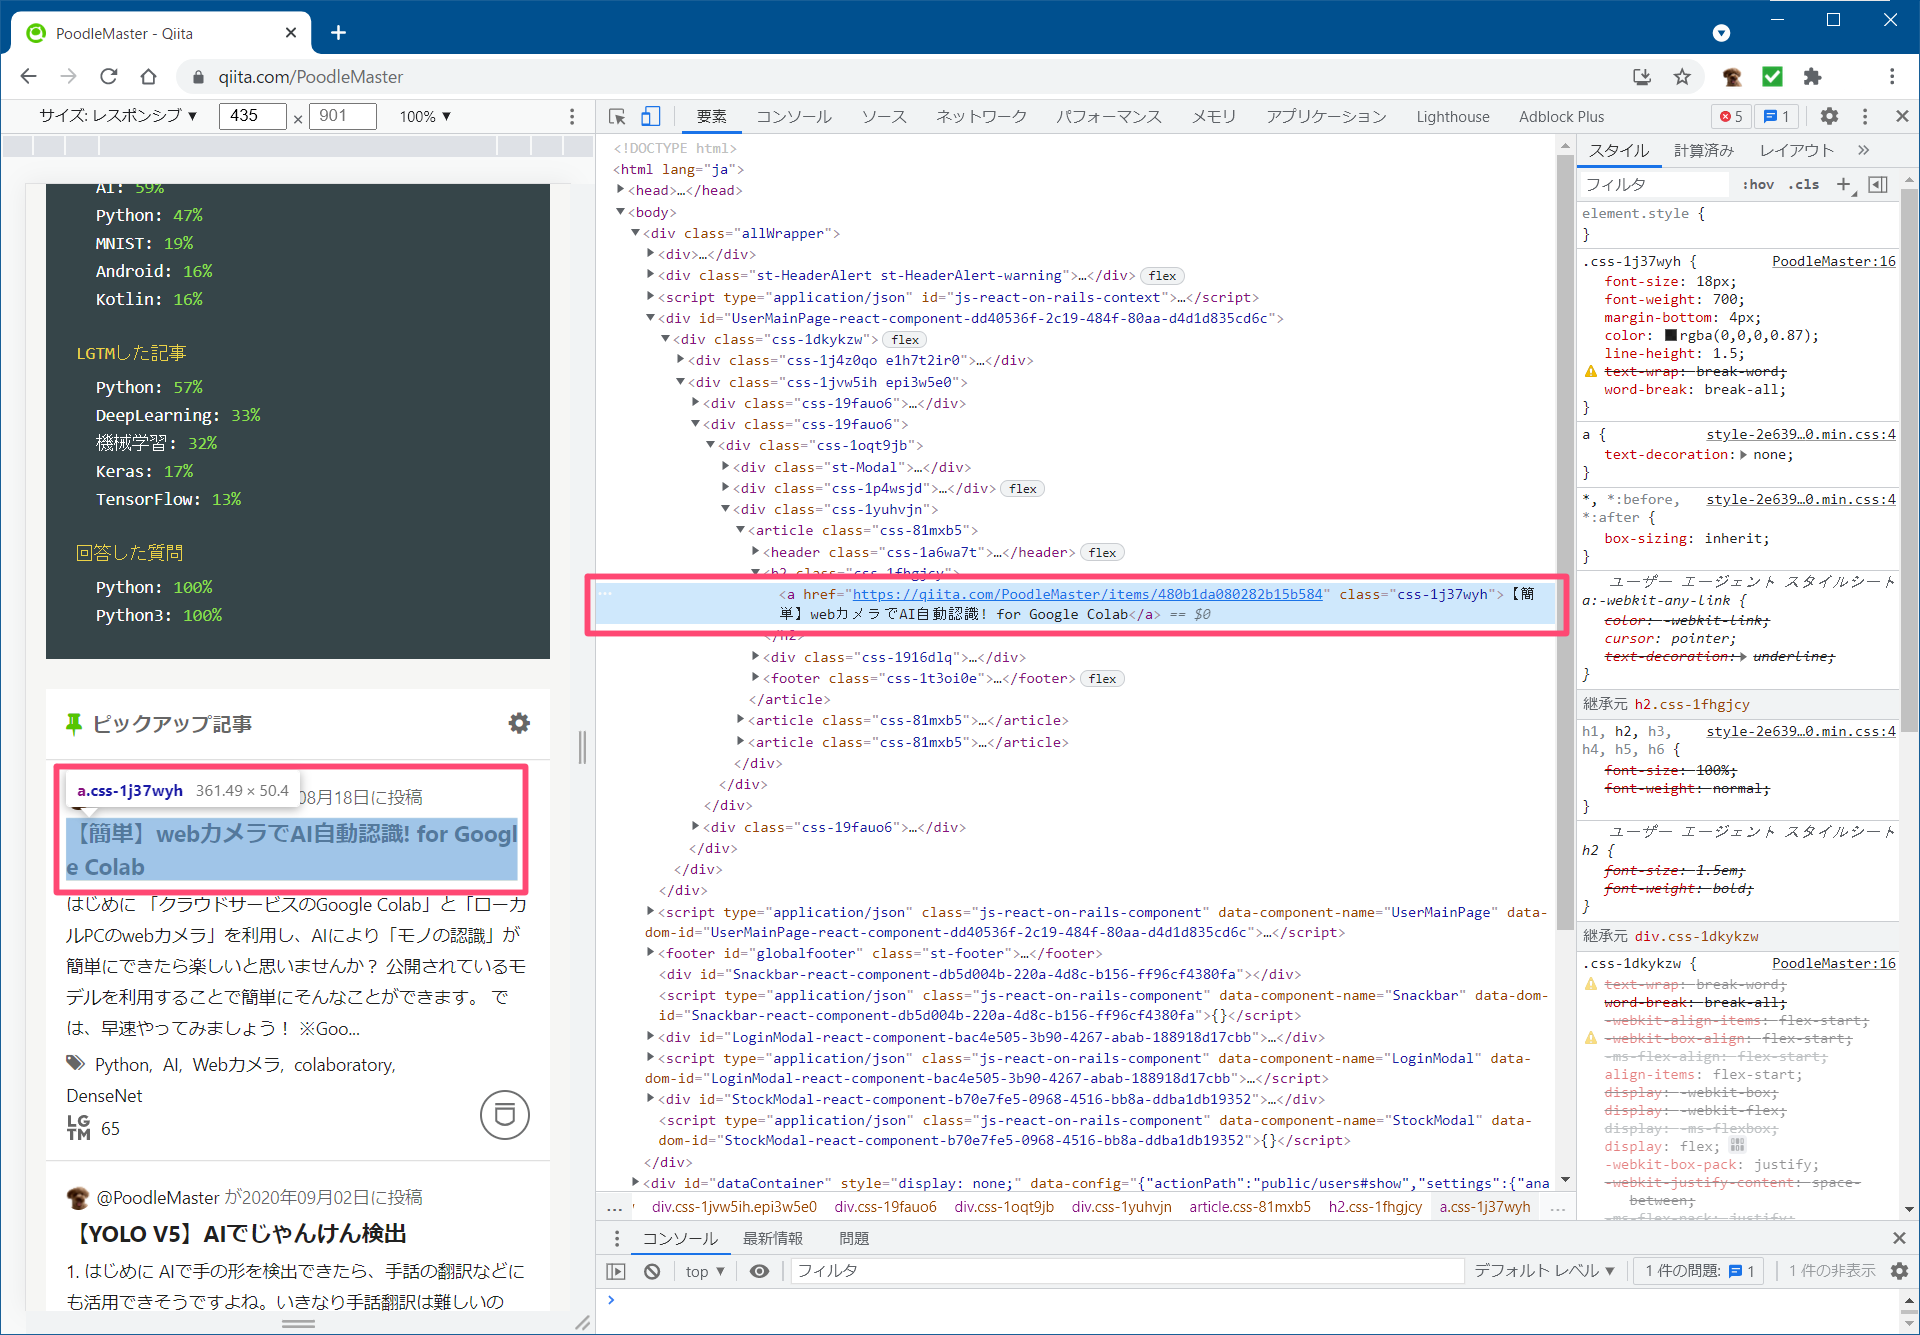This screenshot has height=1335, width=1920.
Task: Switch to the コンソール main panel tab
Action: [x=794, y=117]
